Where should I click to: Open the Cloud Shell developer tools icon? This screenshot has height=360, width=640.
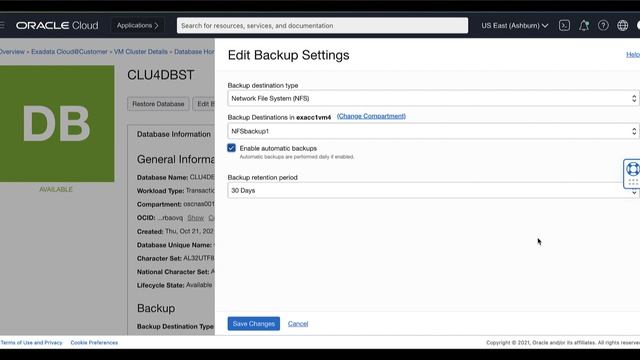[x=564, y=25]
